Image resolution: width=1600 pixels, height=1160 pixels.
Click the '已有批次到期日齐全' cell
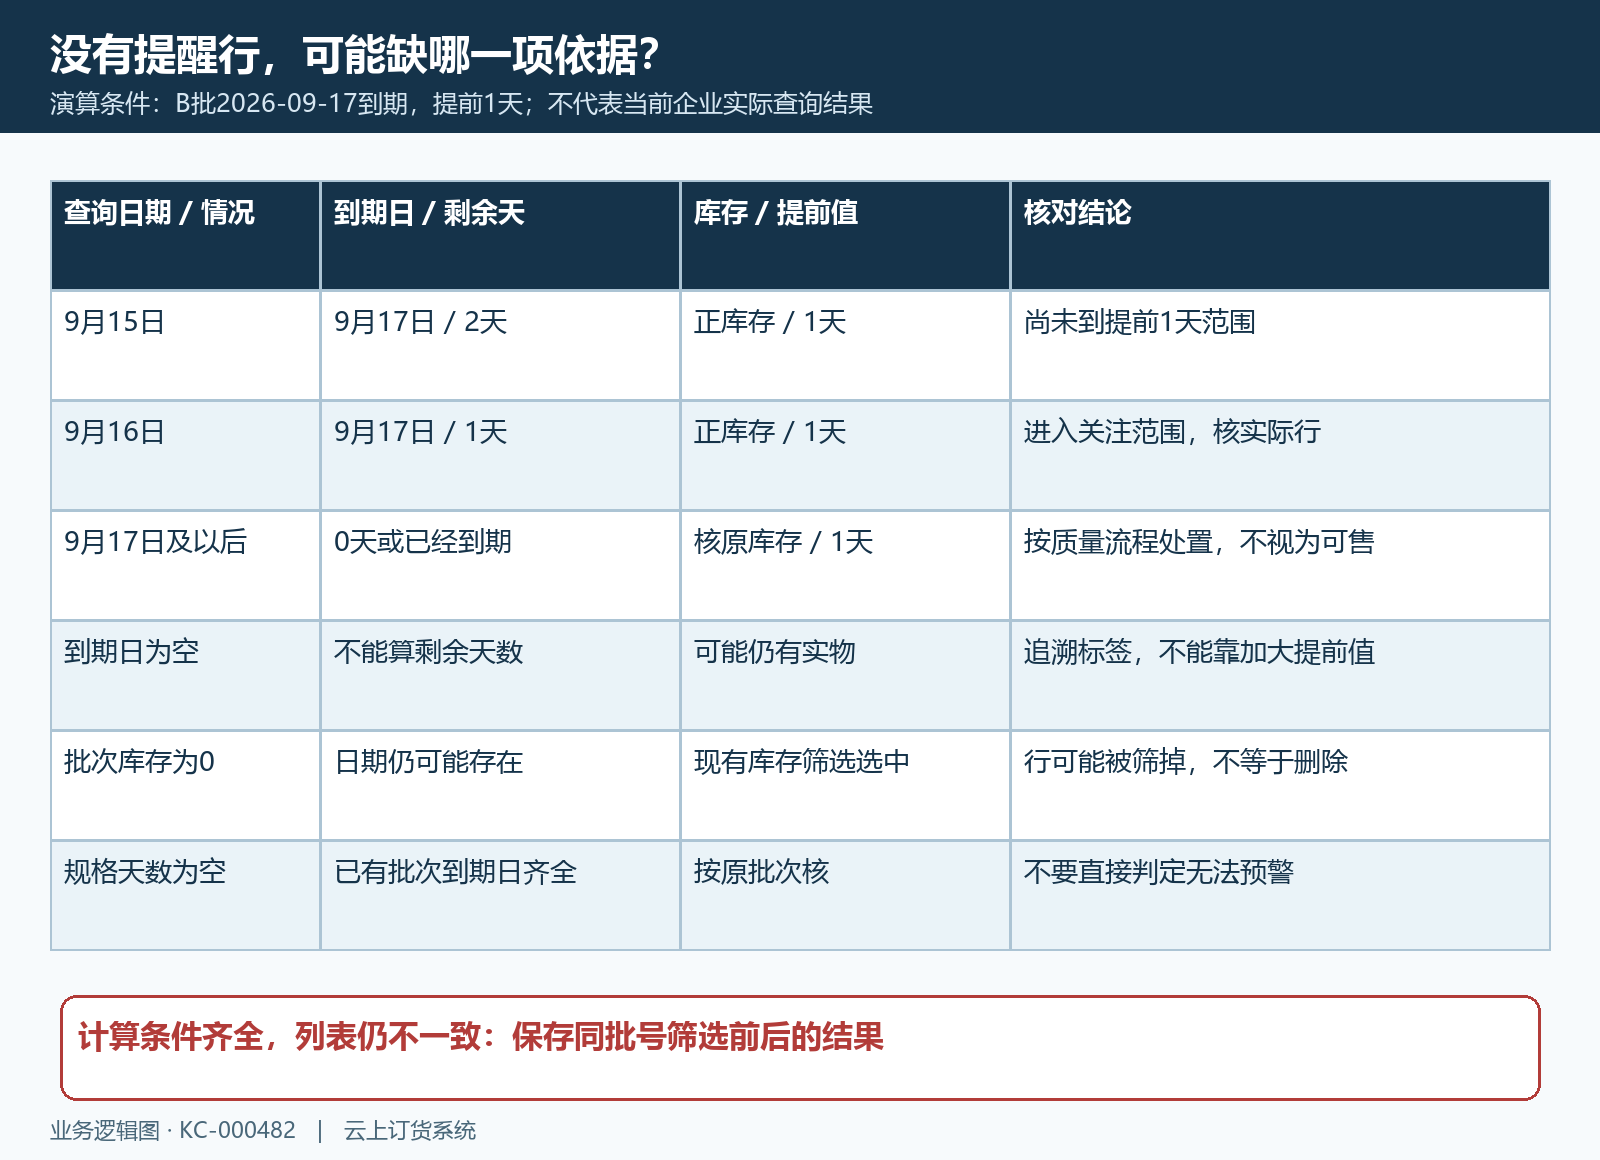pos(500,896)
